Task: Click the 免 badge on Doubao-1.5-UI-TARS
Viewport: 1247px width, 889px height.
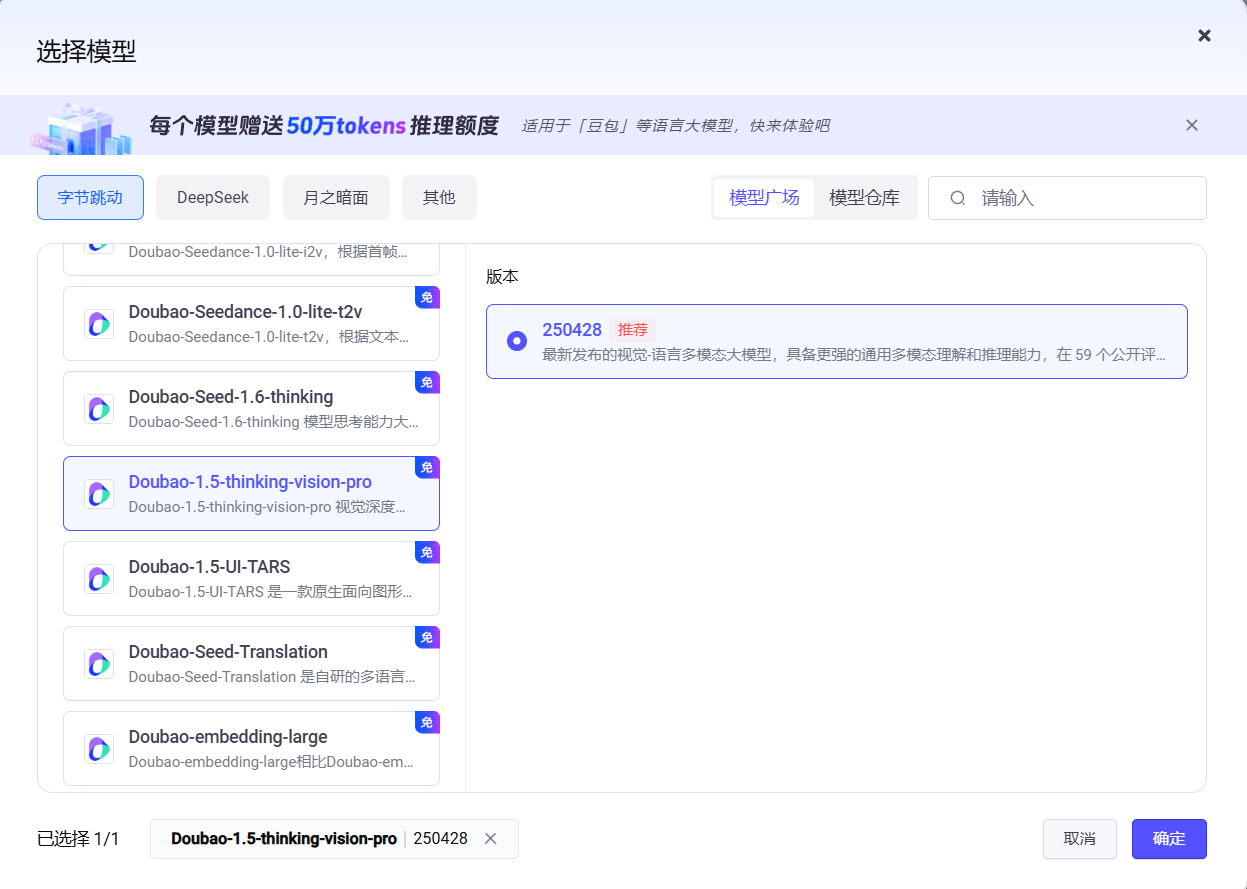Action: click(427, 553)
